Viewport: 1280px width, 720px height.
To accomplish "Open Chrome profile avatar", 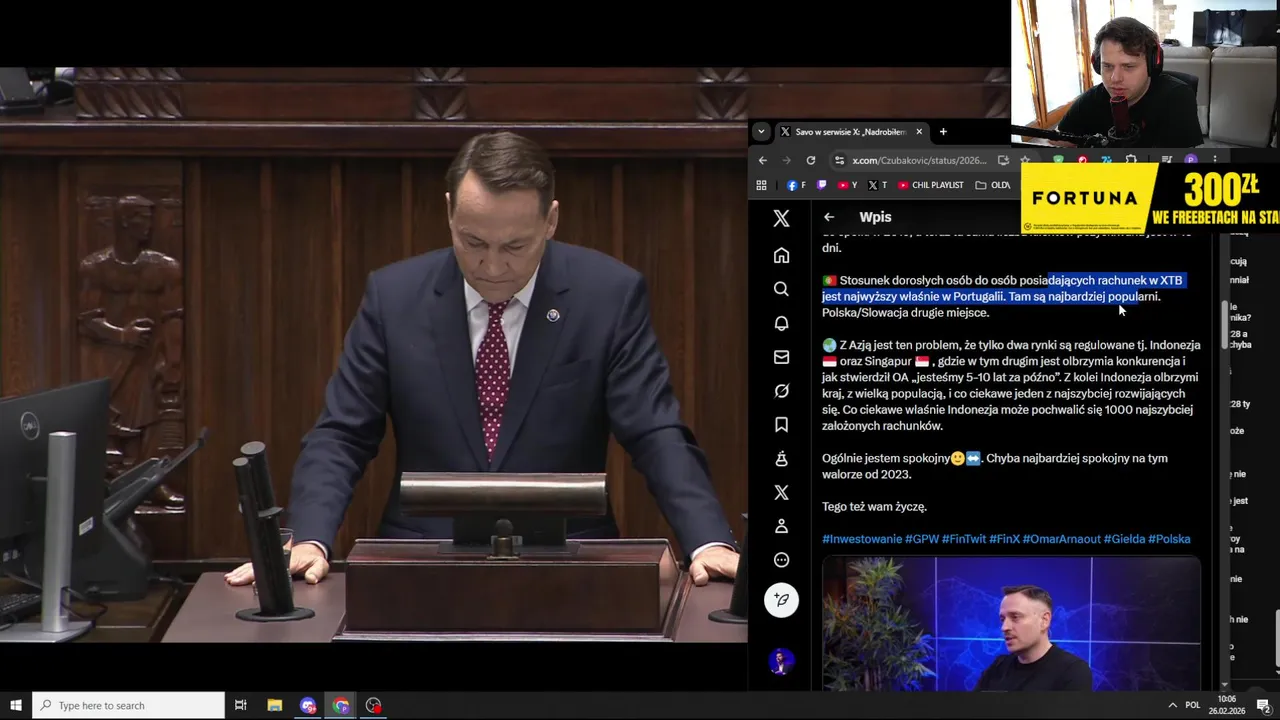I will 1191,160.
